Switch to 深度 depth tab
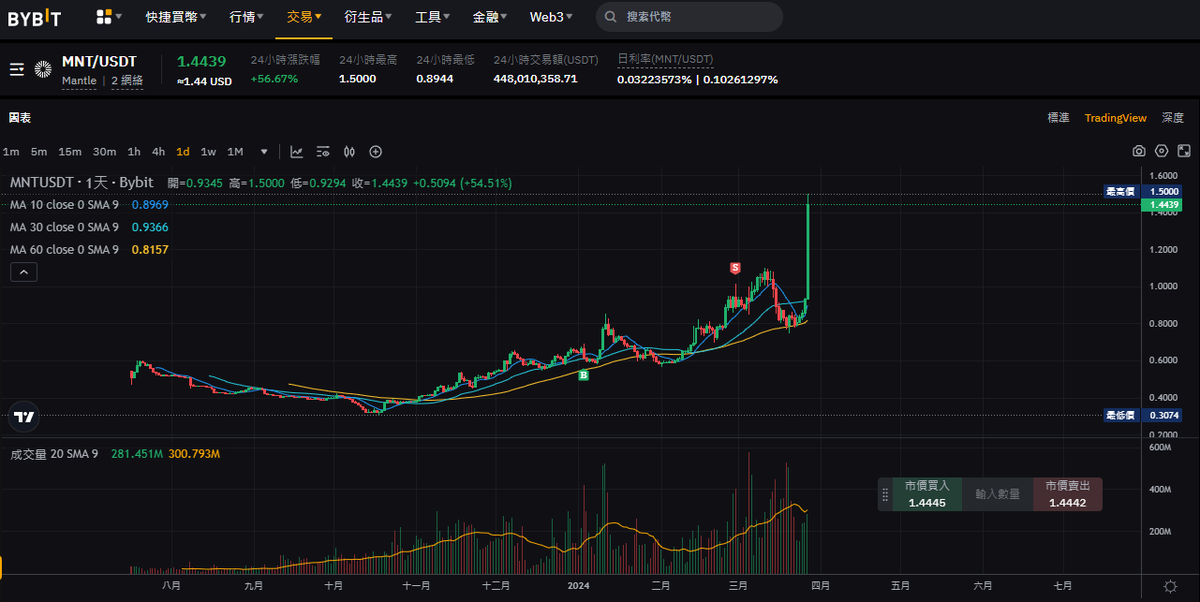Image resolution: width=1200 pixels, height=602 pixels. (x=1173, y=117)
